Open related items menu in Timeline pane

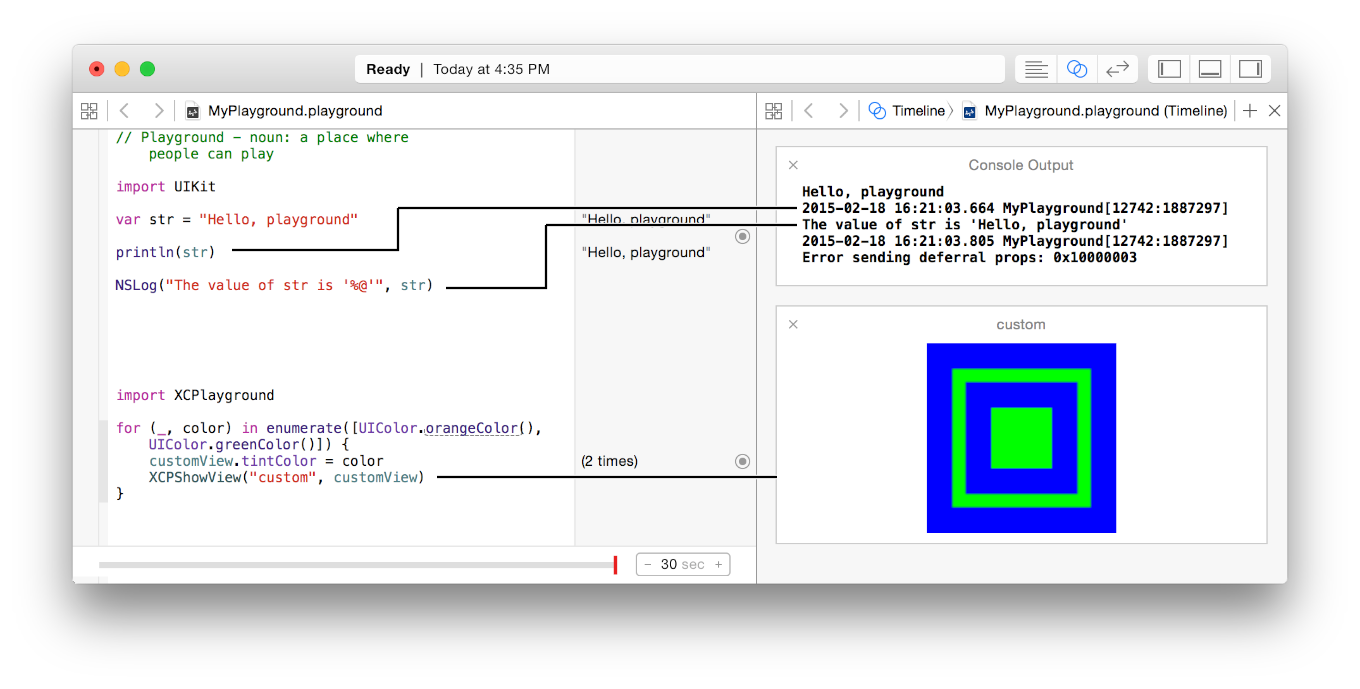pos(773,111)
